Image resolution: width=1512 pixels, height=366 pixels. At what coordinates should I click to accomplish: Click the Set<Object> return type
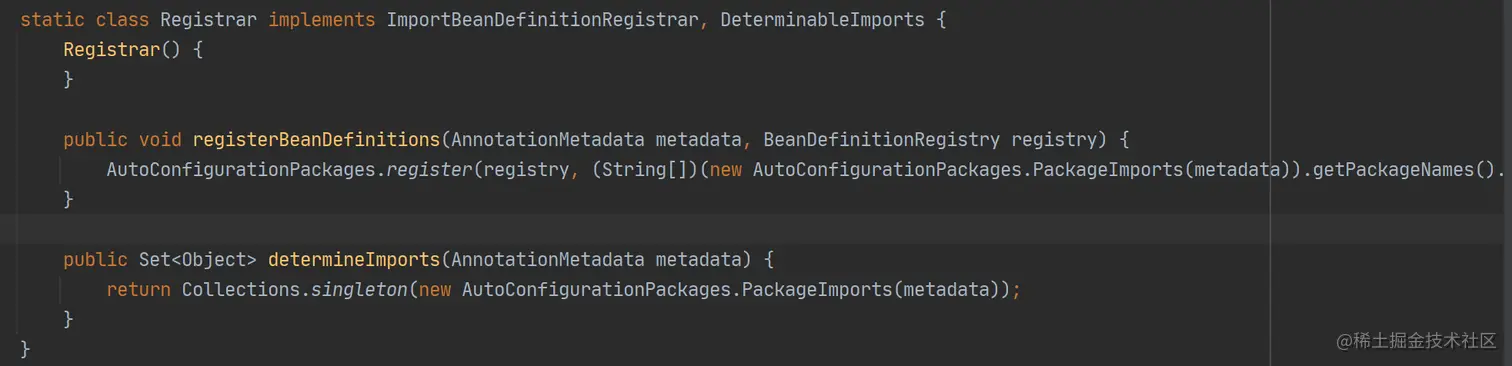[197, 259]
